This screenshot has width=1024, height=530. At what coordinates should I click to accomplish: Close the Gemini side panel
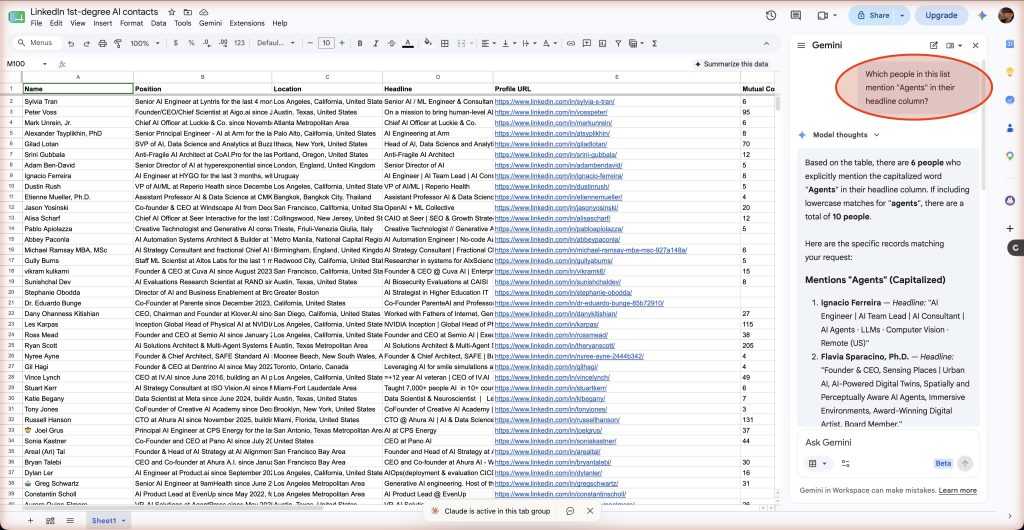pos(976,45)
